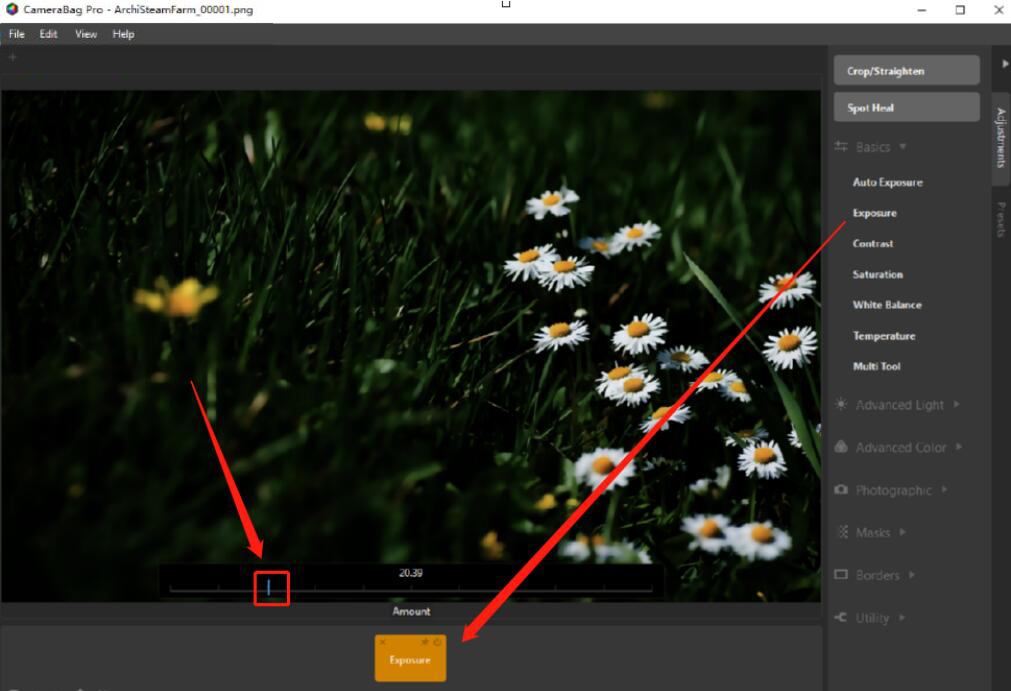The width and height of the screenshot is (1011, 691).
Task: Switch to the Presets tab
Action: pyautogui.click(x=1000, y=220)
